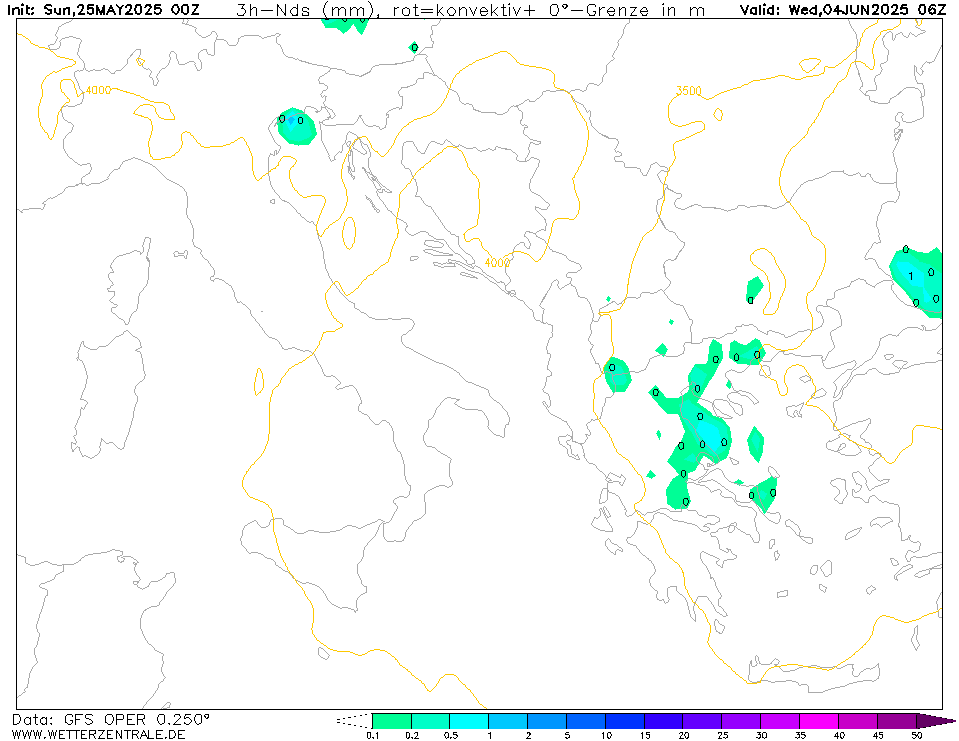Viewport: 959px width, 741px height.
Task: Select the legend swatch between 1 and 2
Action: click(x=508, y=721)
